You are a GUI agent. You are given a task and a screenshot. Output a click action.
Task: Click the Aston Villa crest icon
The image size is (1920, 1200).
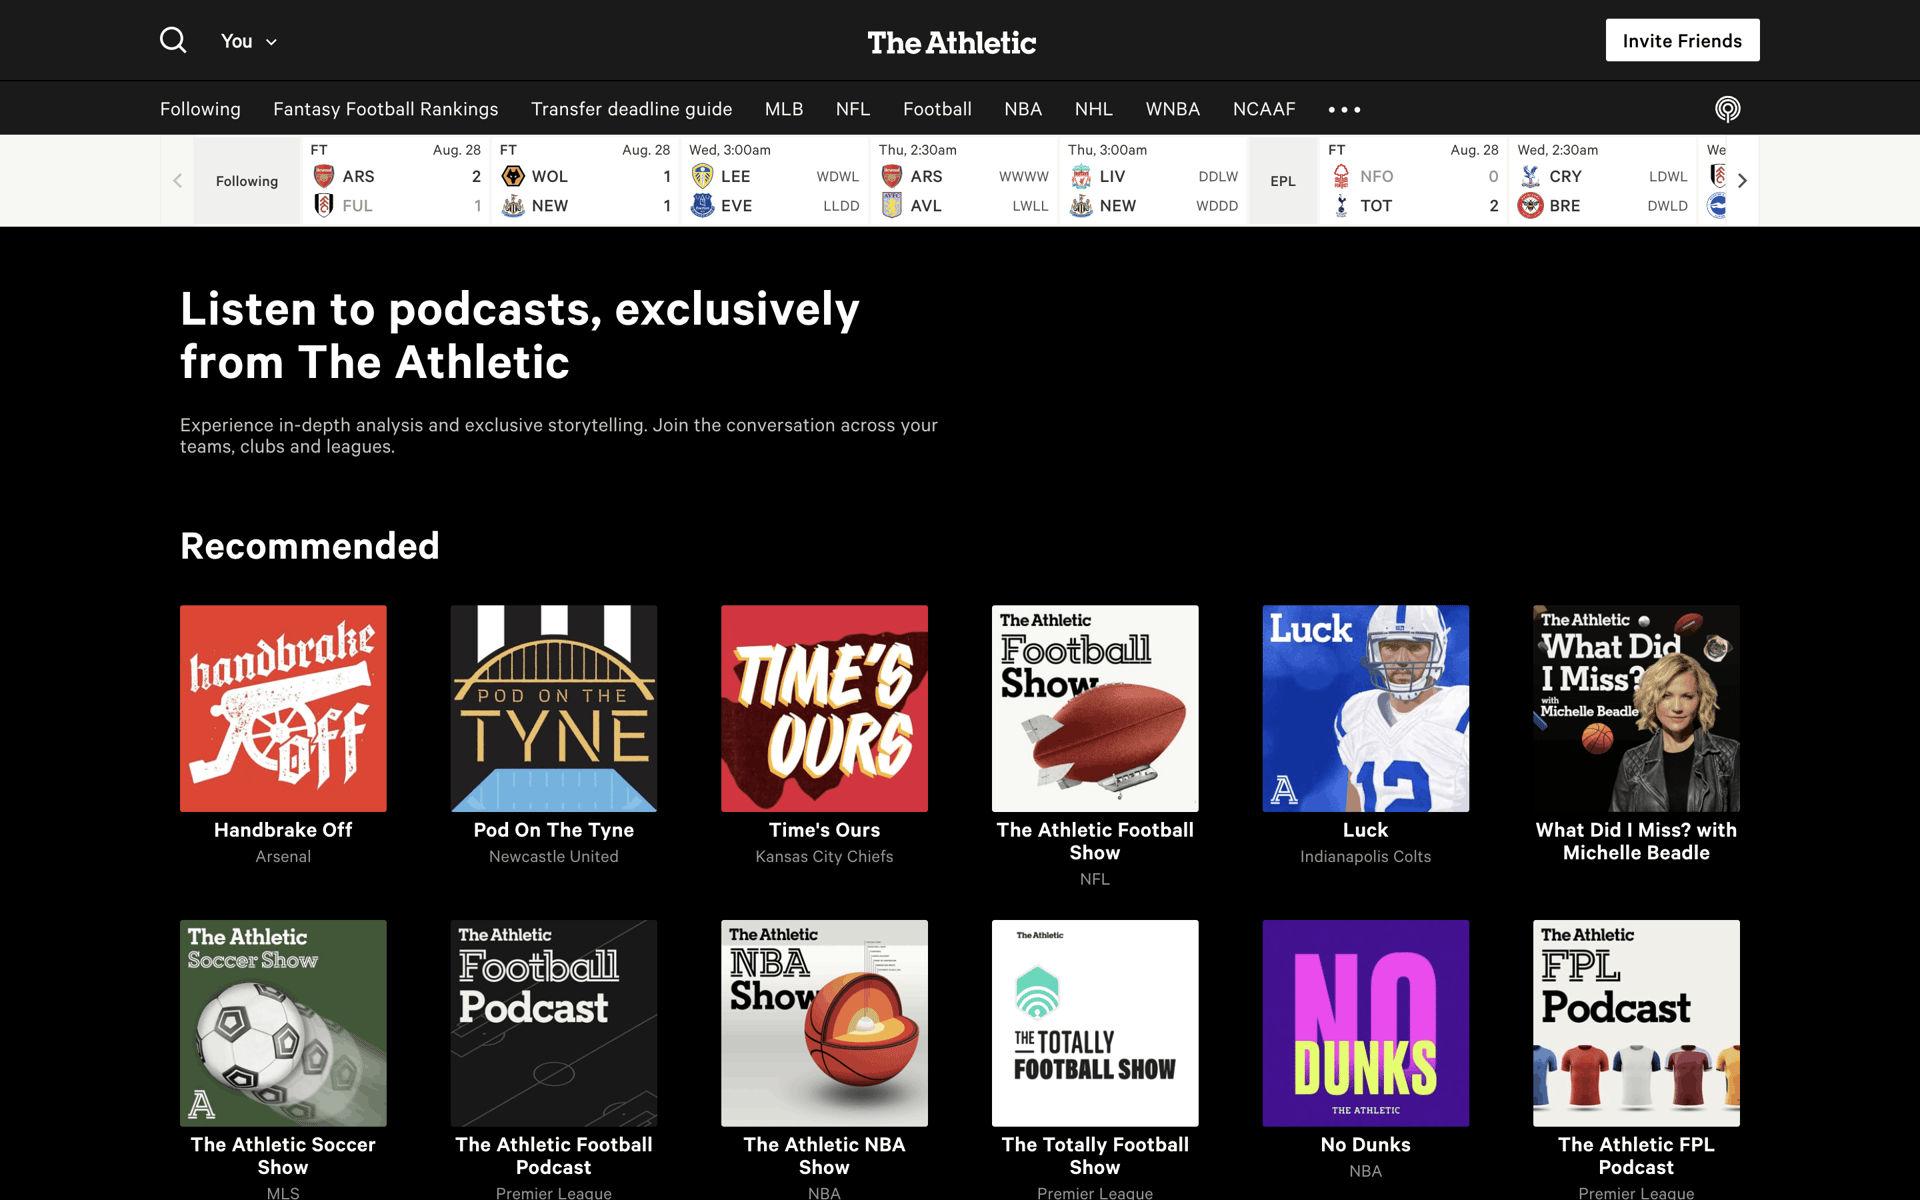point(892,205)
